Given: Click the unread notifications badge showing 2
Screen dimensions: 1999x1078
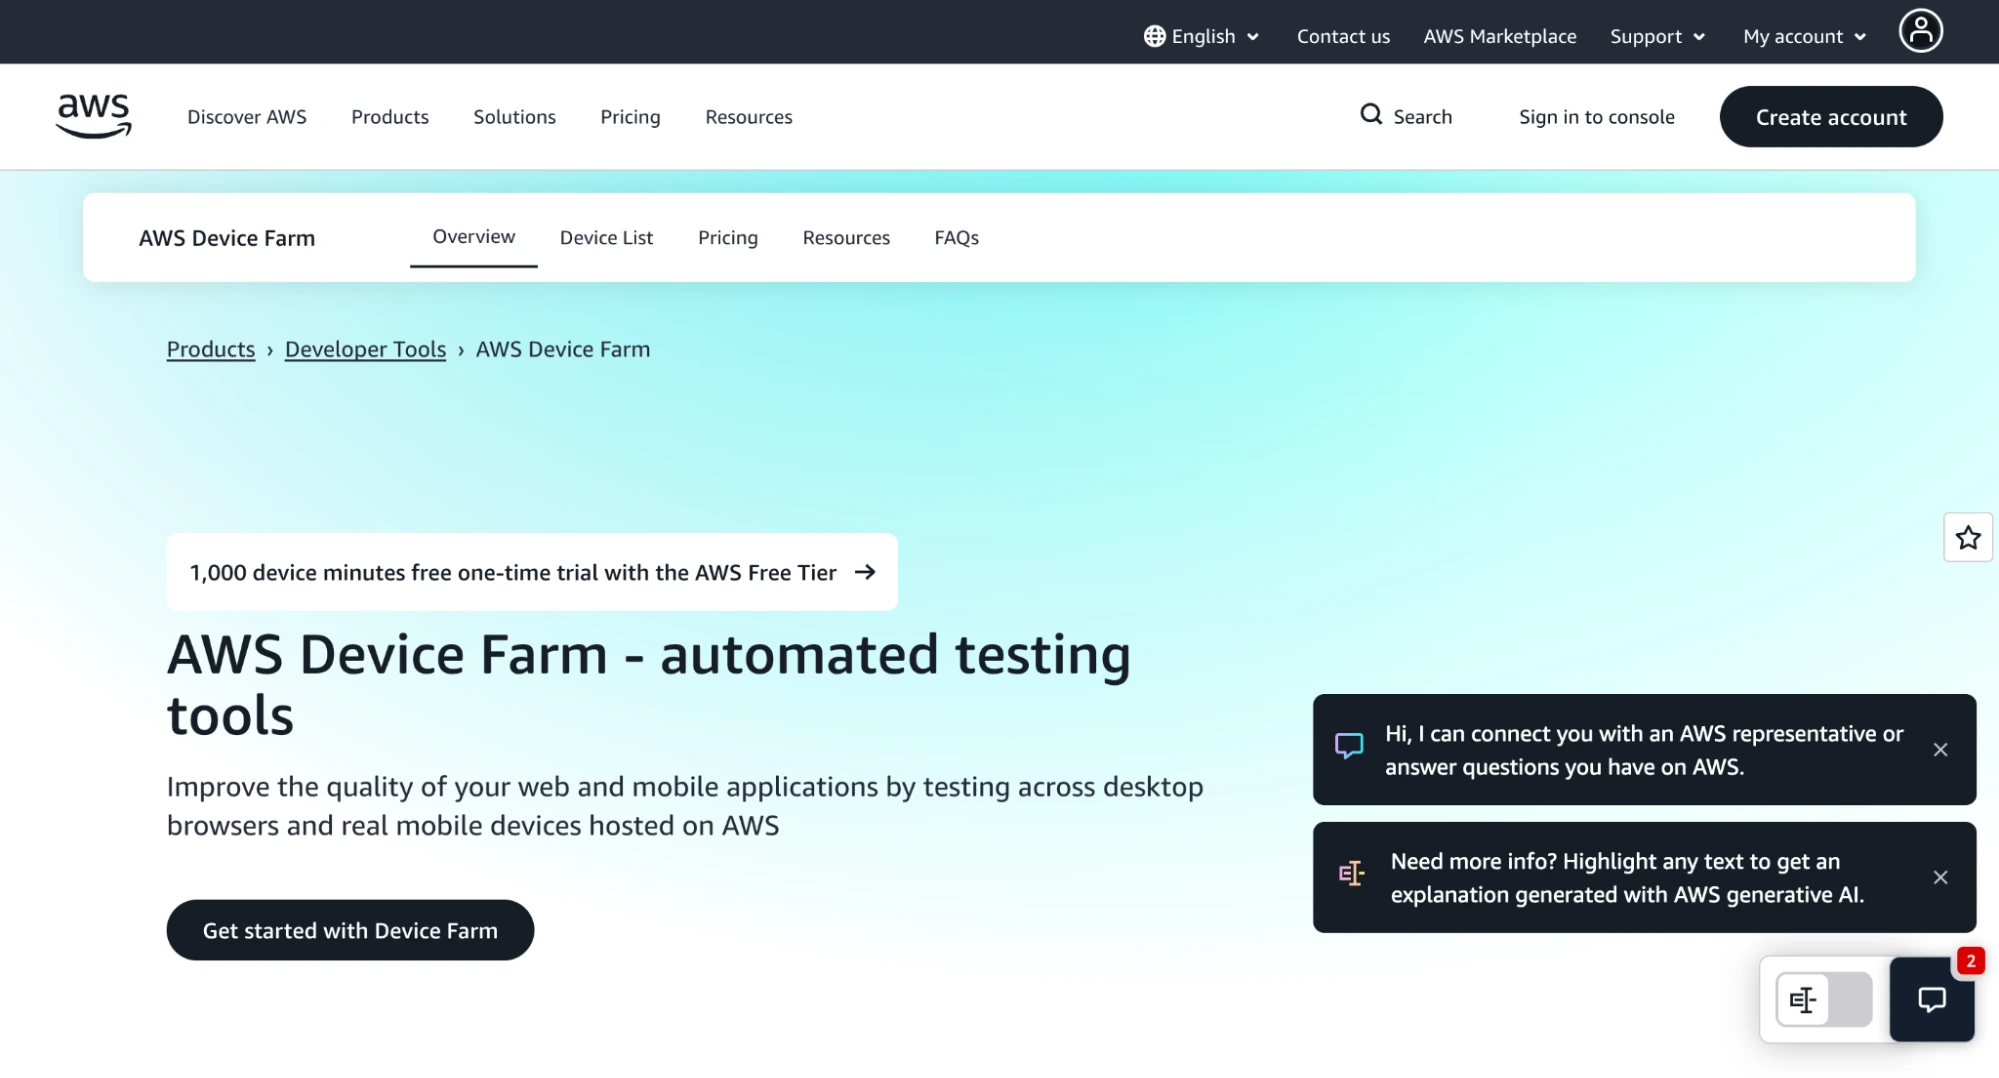Looking at the screenshot, I should pyautogui.click(x=1970, y=961).
